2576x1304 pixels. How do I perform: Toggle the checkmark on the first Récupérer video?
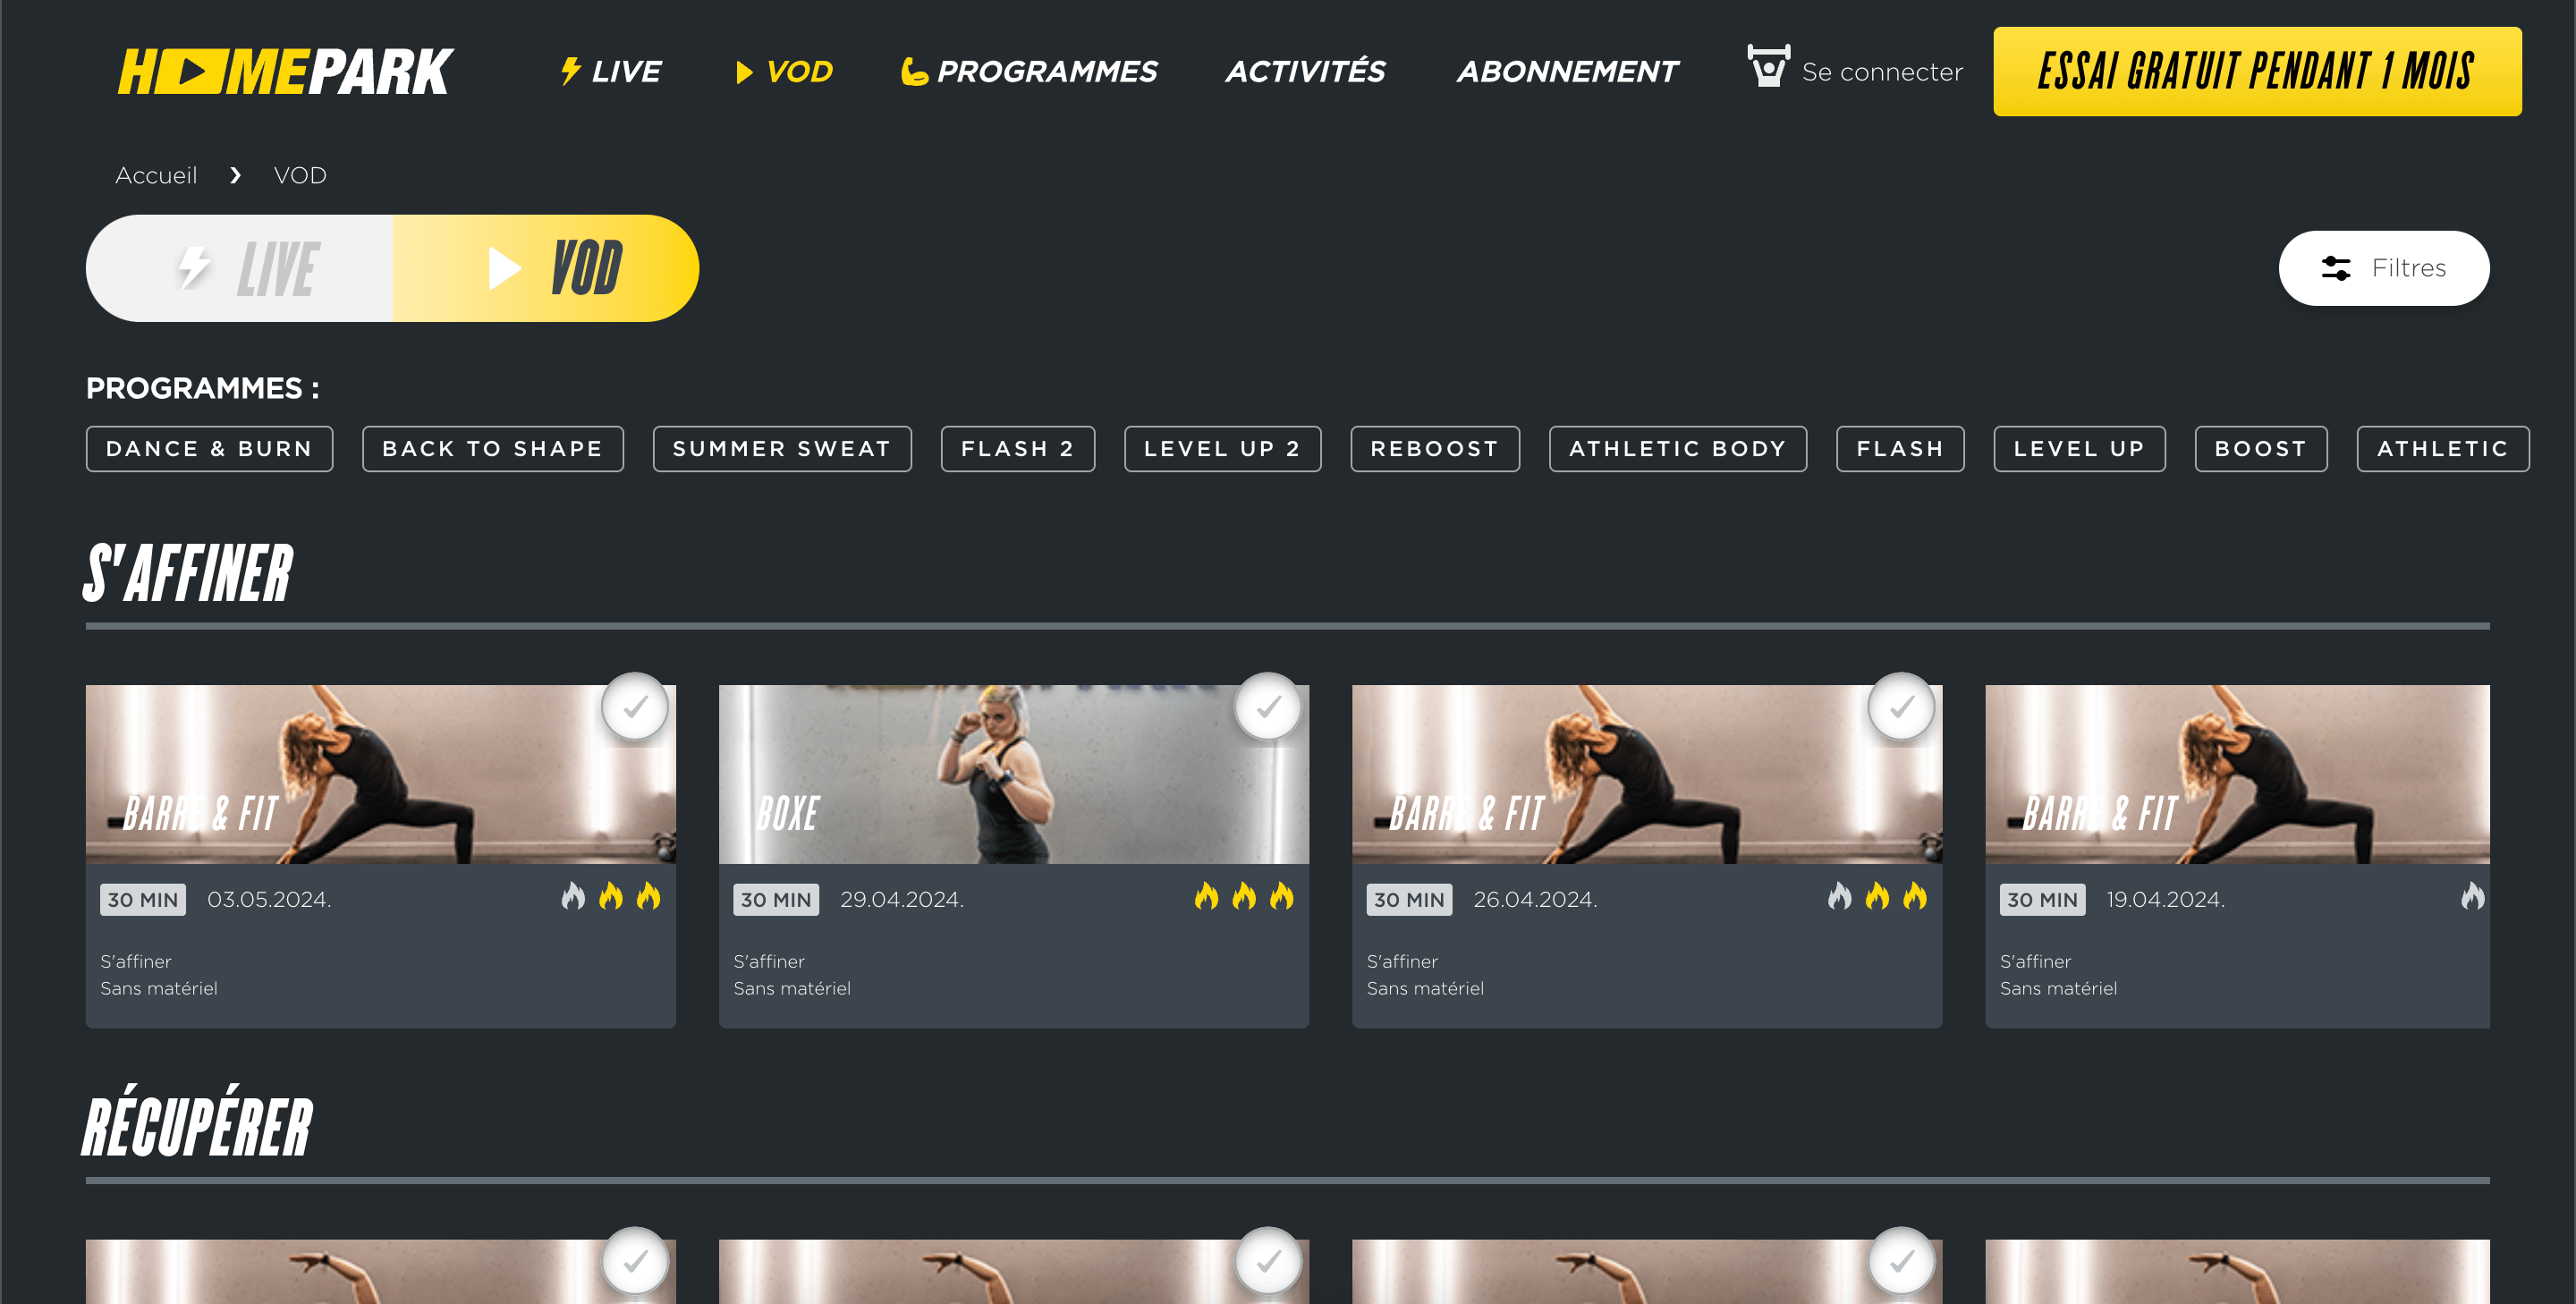coord(635,1262)
